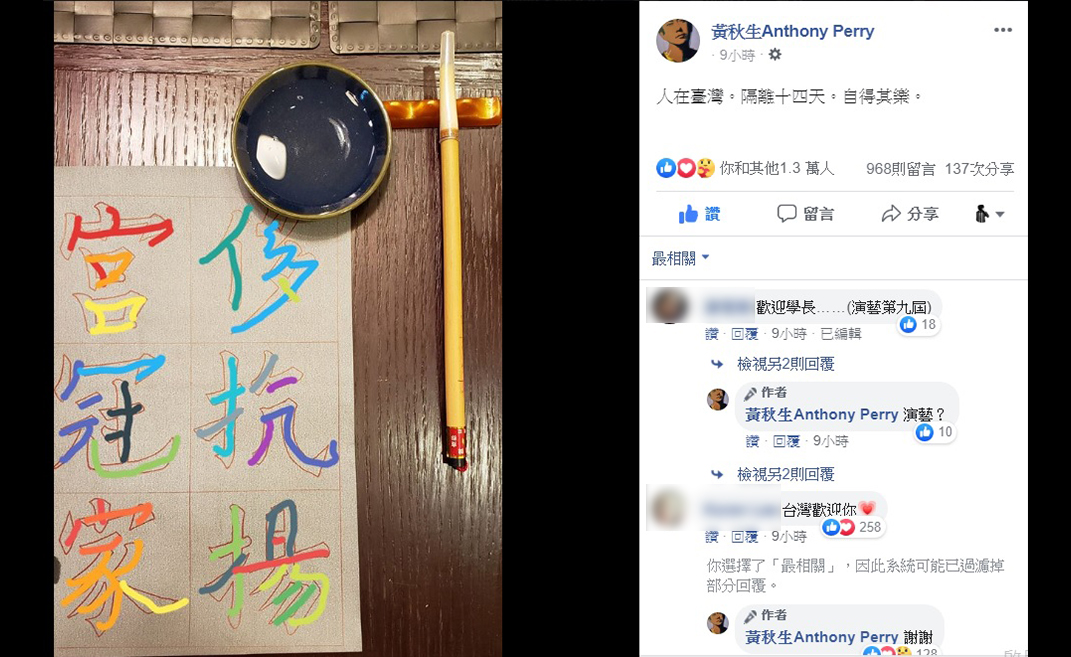This screenshot has width=1071, height=657.
Task: Click the 黃秋生Anthony Perry post author name
Action: click(792, 31)
